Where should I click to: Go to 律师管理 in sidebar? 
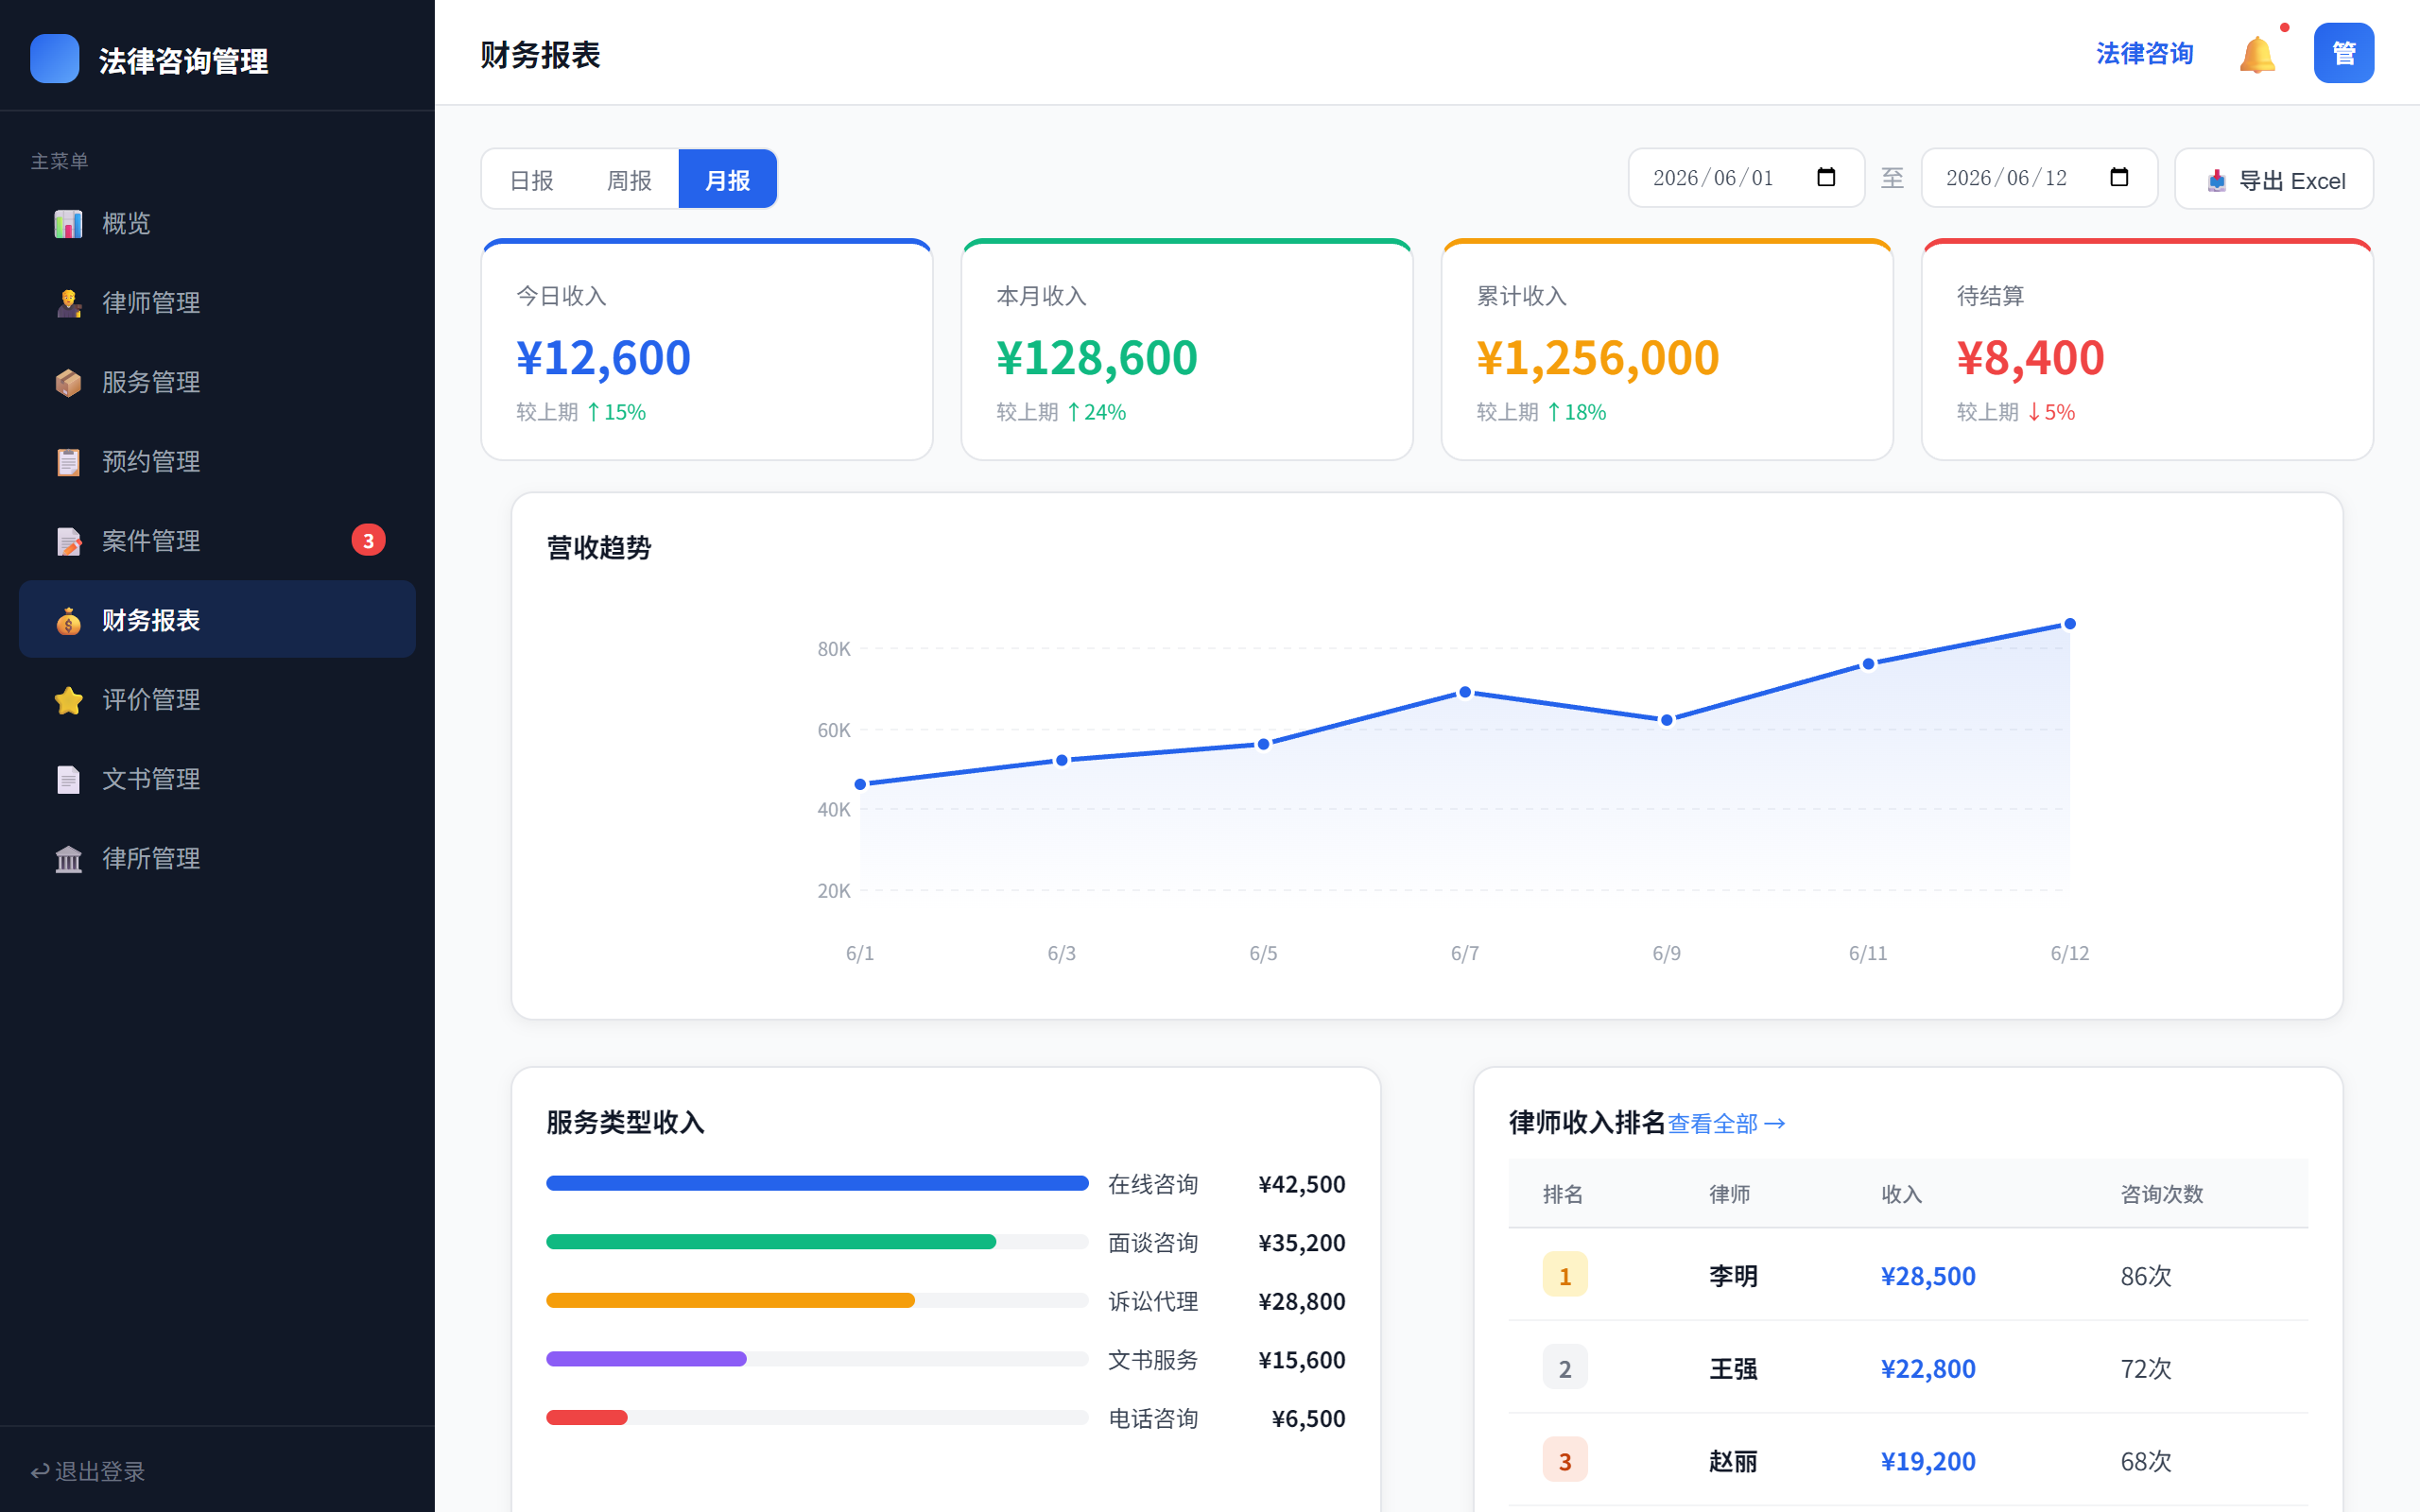click(x=217, y=302)
